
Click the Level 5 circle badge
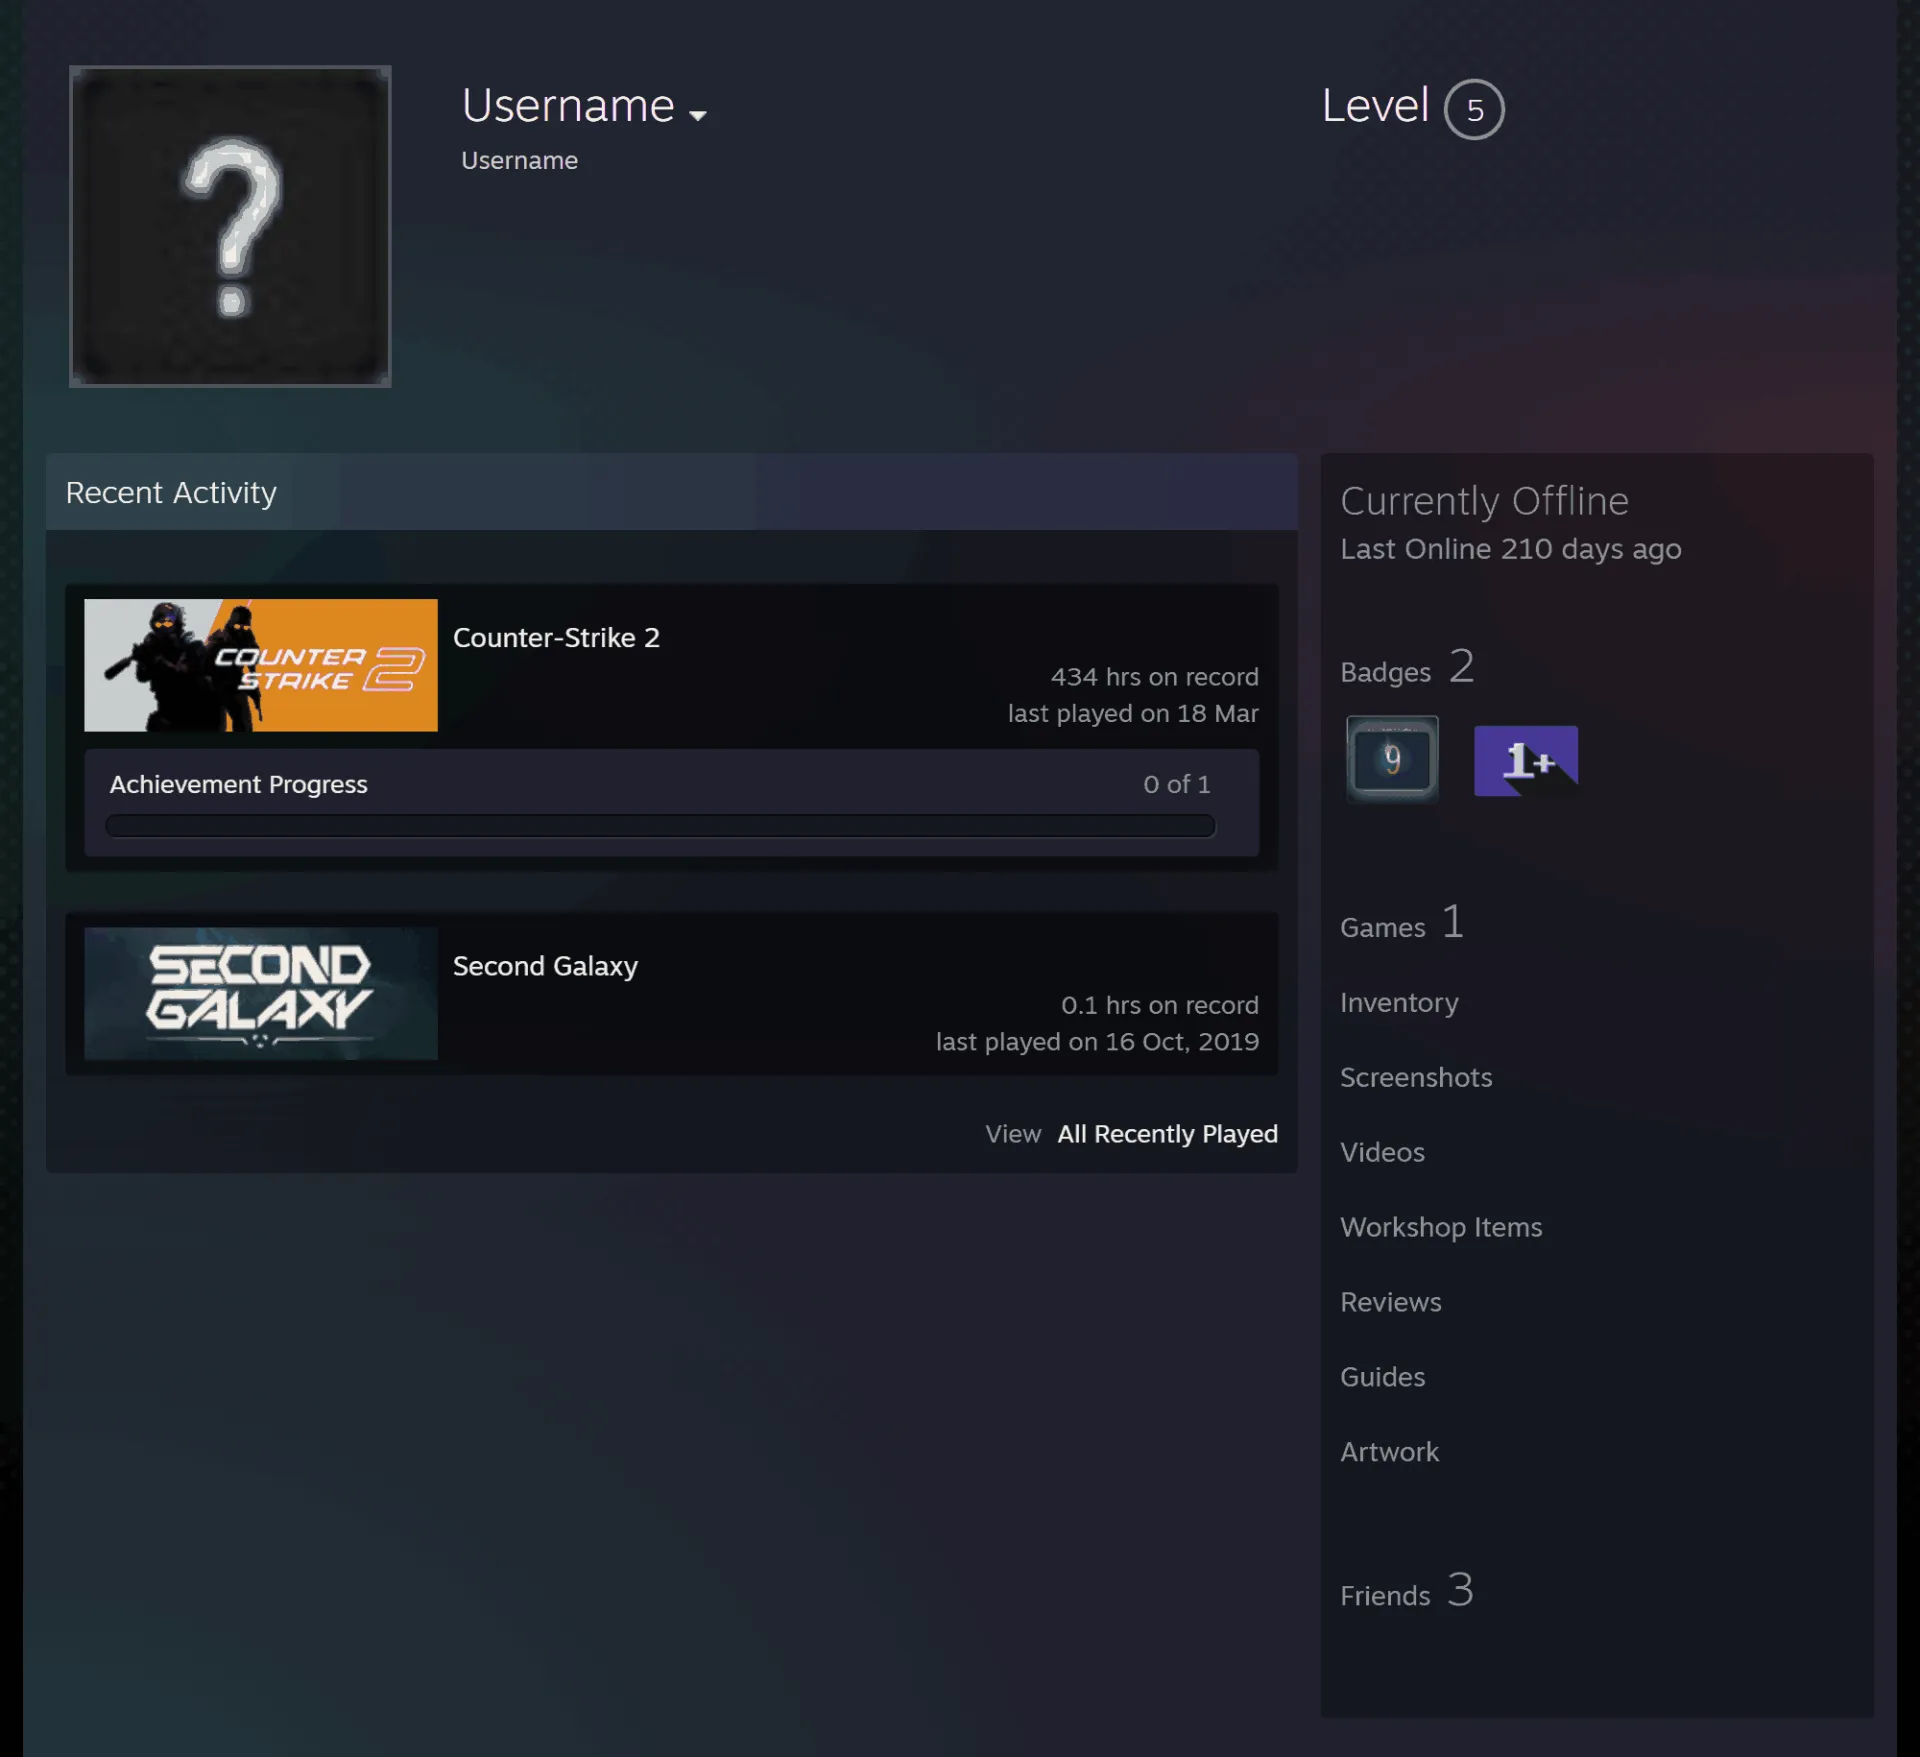[1474, 109]
